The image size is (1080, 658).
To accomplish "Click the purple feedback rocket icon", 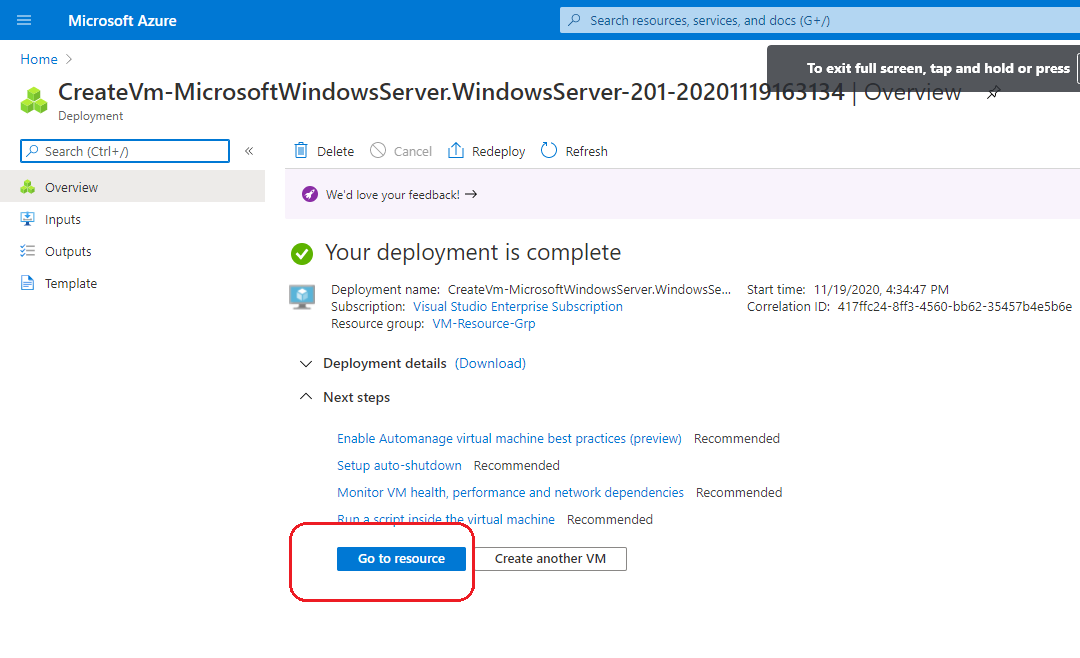I will pyautogui.click(x=310, y=194).
